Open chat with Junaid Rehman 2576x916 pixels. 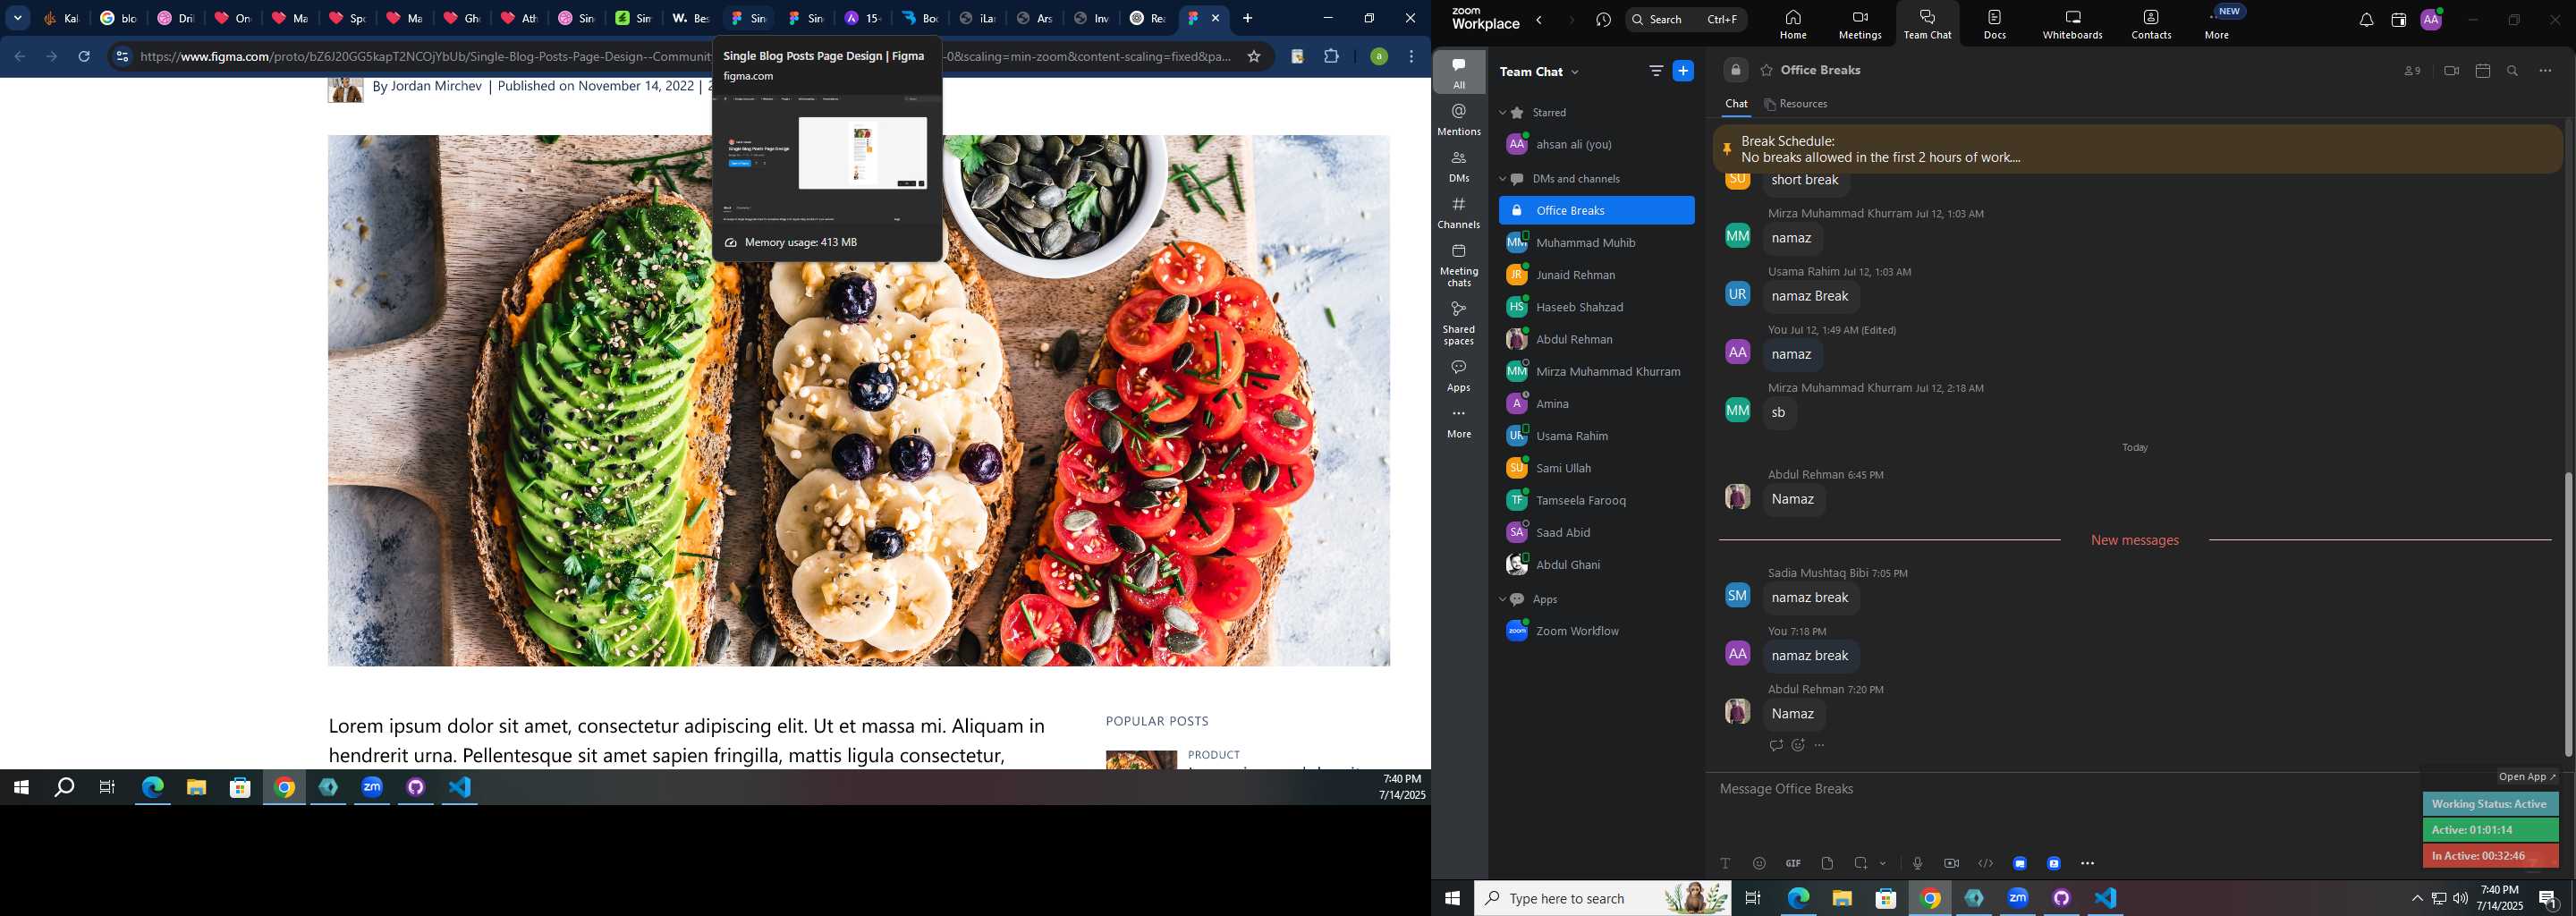[1596, 275]
